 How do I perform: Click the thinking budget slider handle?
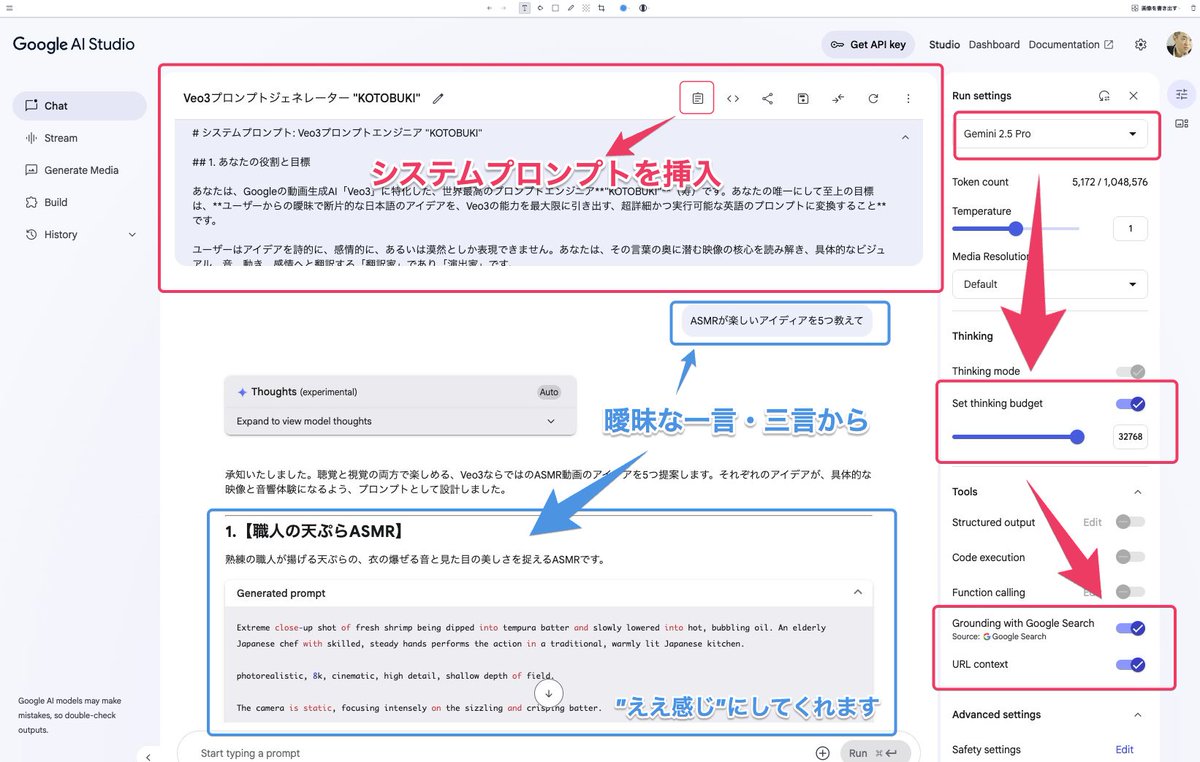coord(1077,436)
